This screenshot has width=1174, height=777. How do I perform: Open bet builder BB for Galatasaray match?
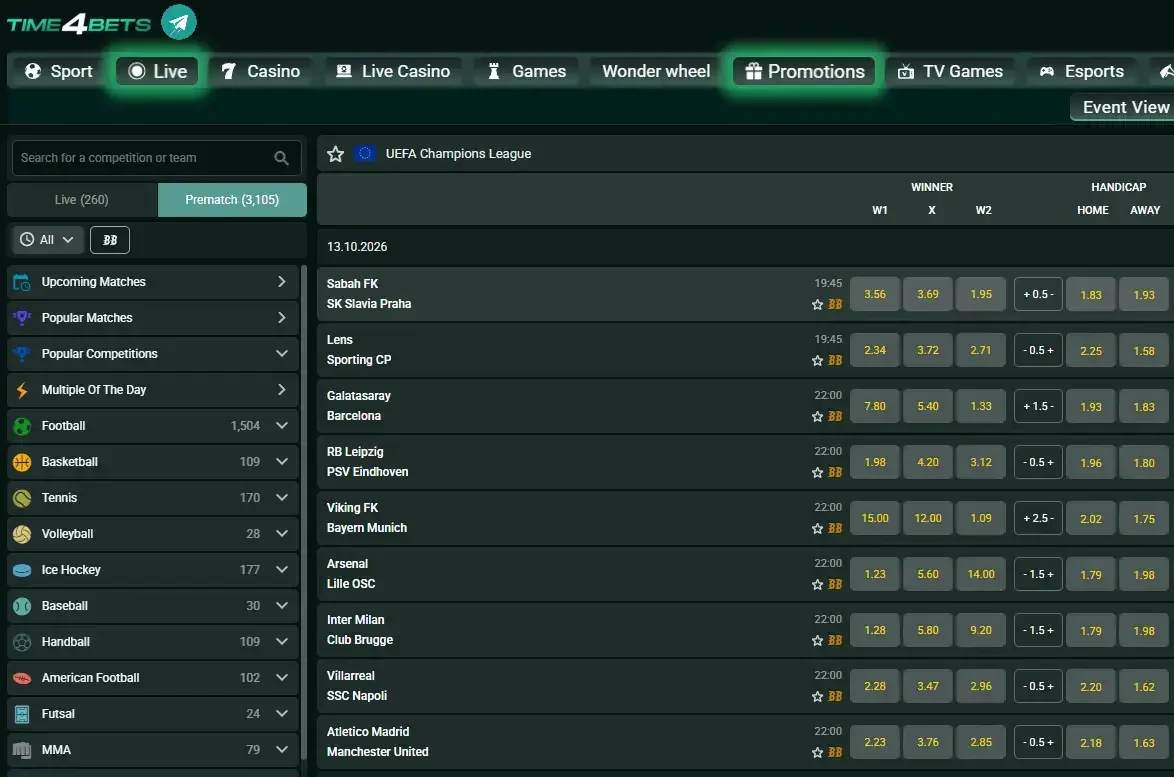point(835,417)
